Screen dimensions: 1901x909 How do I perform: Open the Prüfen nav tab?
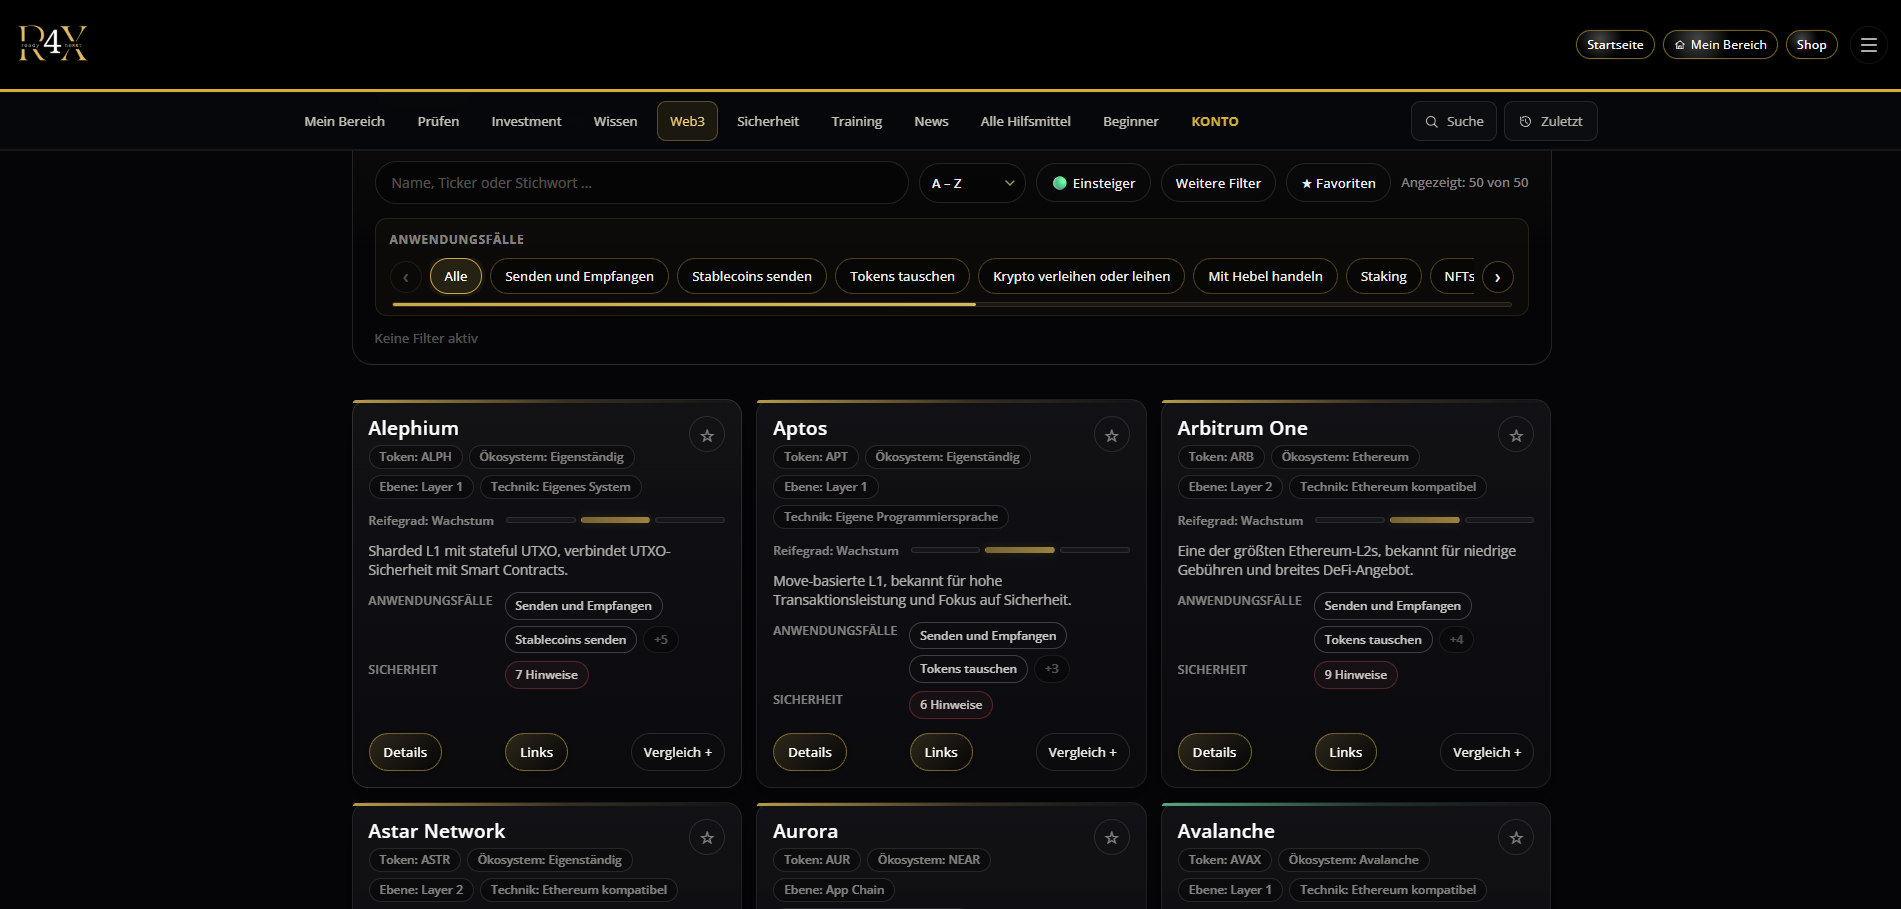(x=438, y=121)
